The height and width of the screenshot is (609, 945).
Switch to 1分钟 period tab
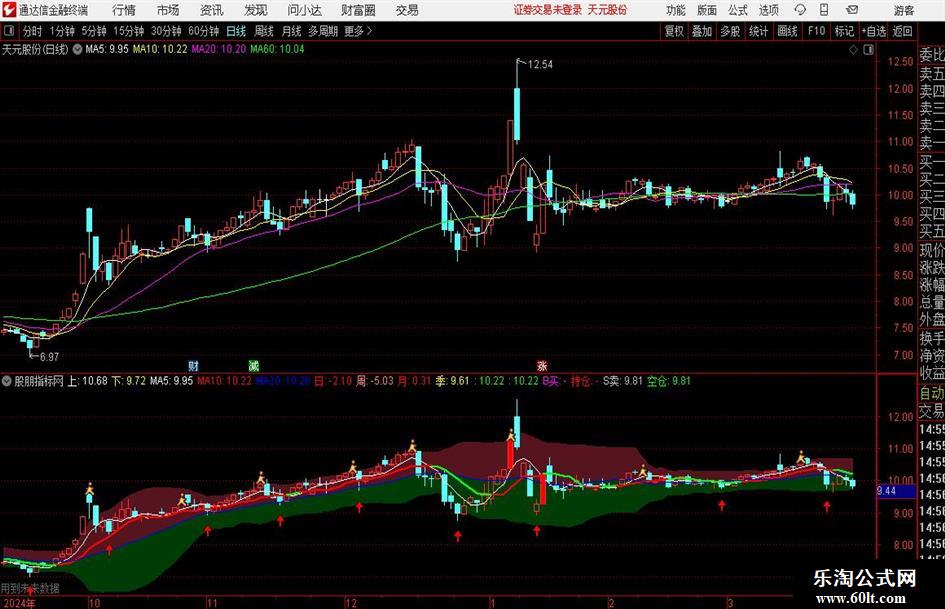(62, 31)
